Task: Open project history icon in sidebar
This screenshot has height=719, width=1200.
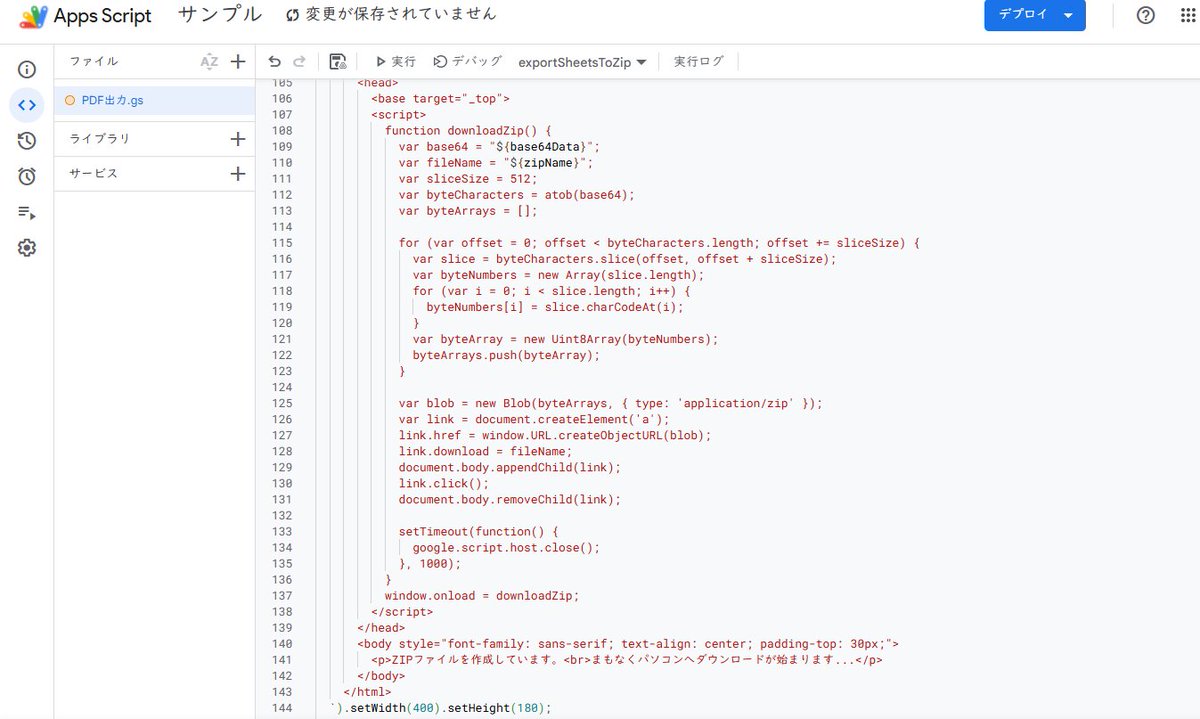Action: 27,141
